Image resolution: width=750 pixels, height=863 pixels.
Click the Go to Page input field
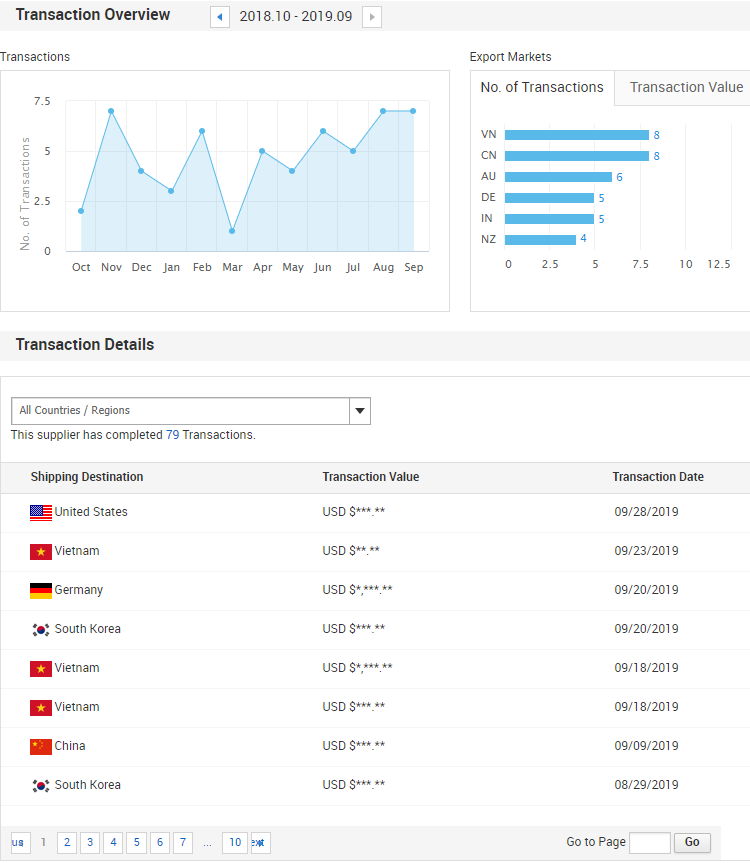click(x=650, y=842)
